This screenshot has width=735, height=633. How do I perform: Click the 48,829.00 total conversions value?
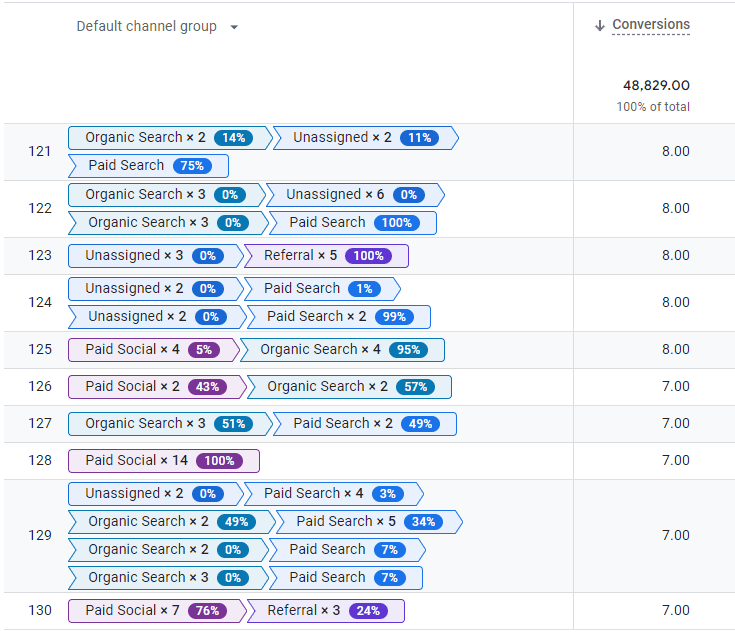655,86
